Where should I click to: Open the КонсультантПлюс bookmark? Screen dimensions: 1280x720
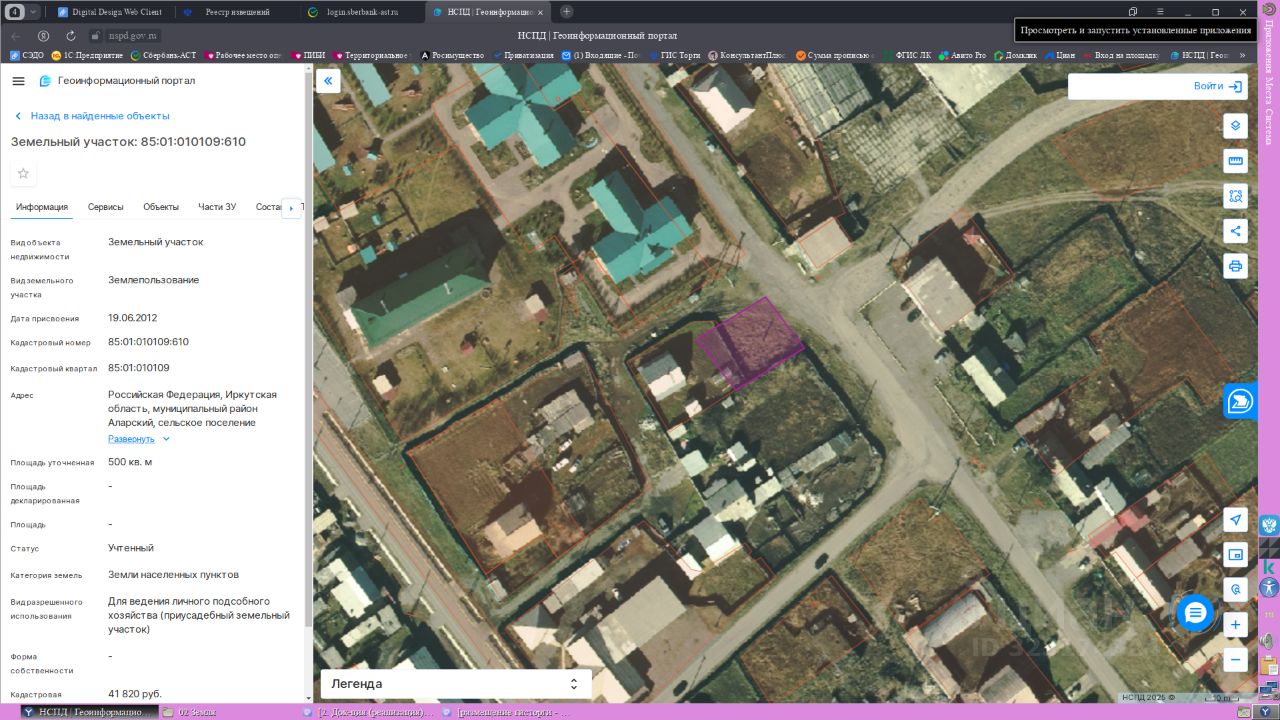pyautogui.click(x=748, y=55)
